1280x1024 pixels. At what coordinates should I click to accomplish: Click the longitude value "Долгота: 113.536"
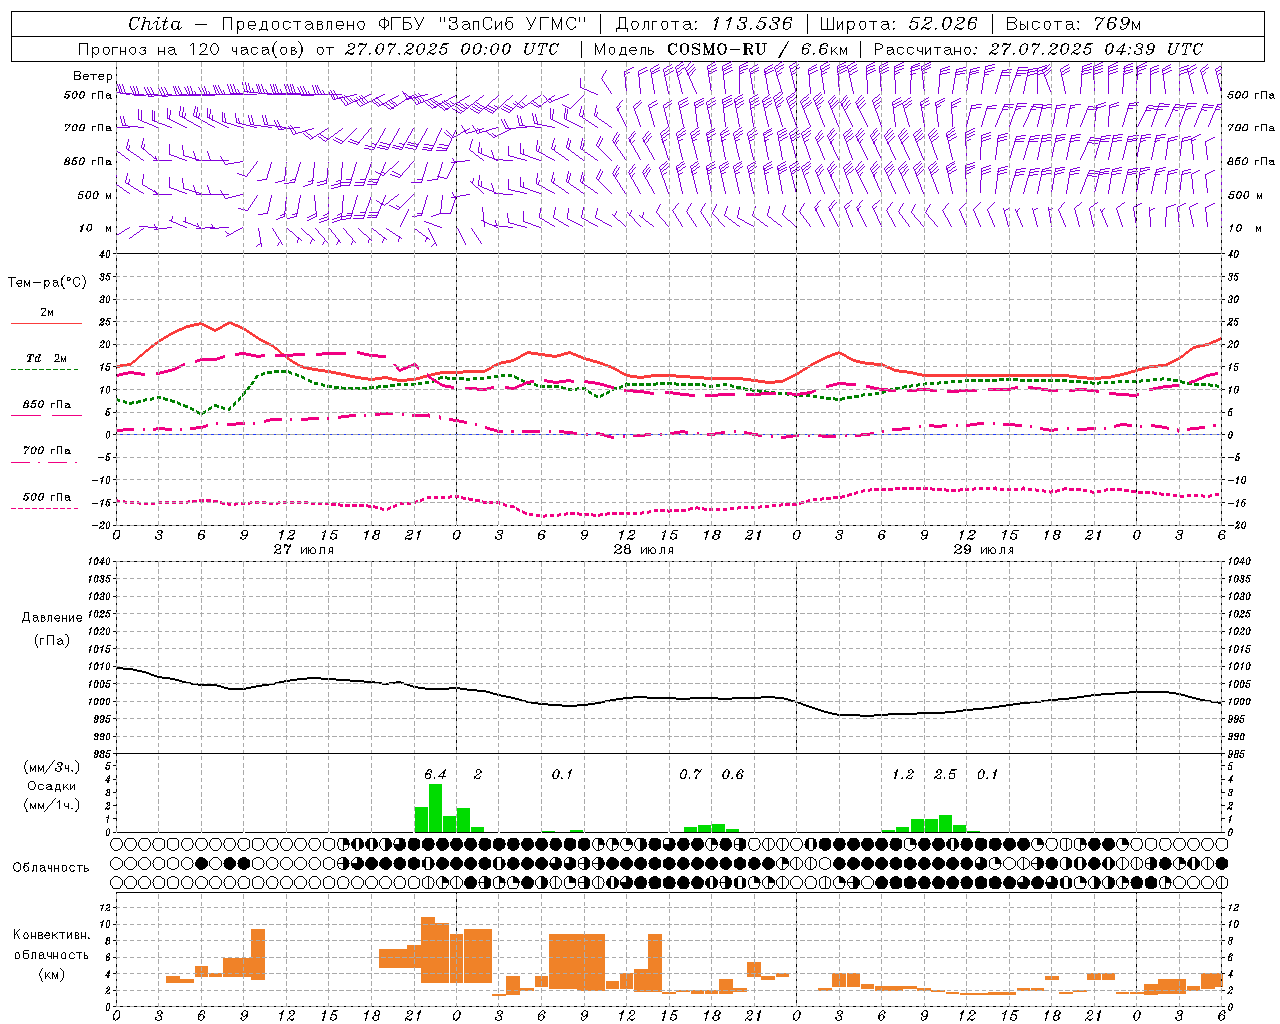click(x=704, y=24)
